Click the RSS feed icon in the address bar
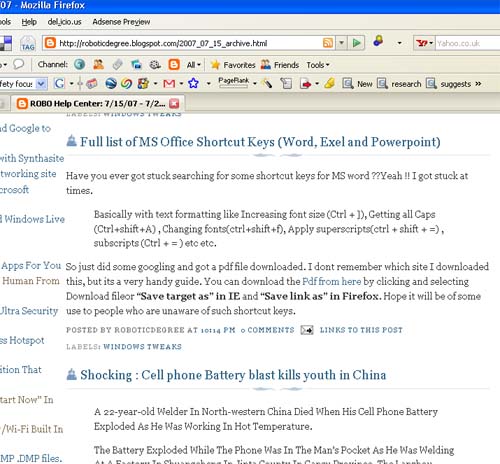Screen dimensions: 500x464 [x=328, y=43]
